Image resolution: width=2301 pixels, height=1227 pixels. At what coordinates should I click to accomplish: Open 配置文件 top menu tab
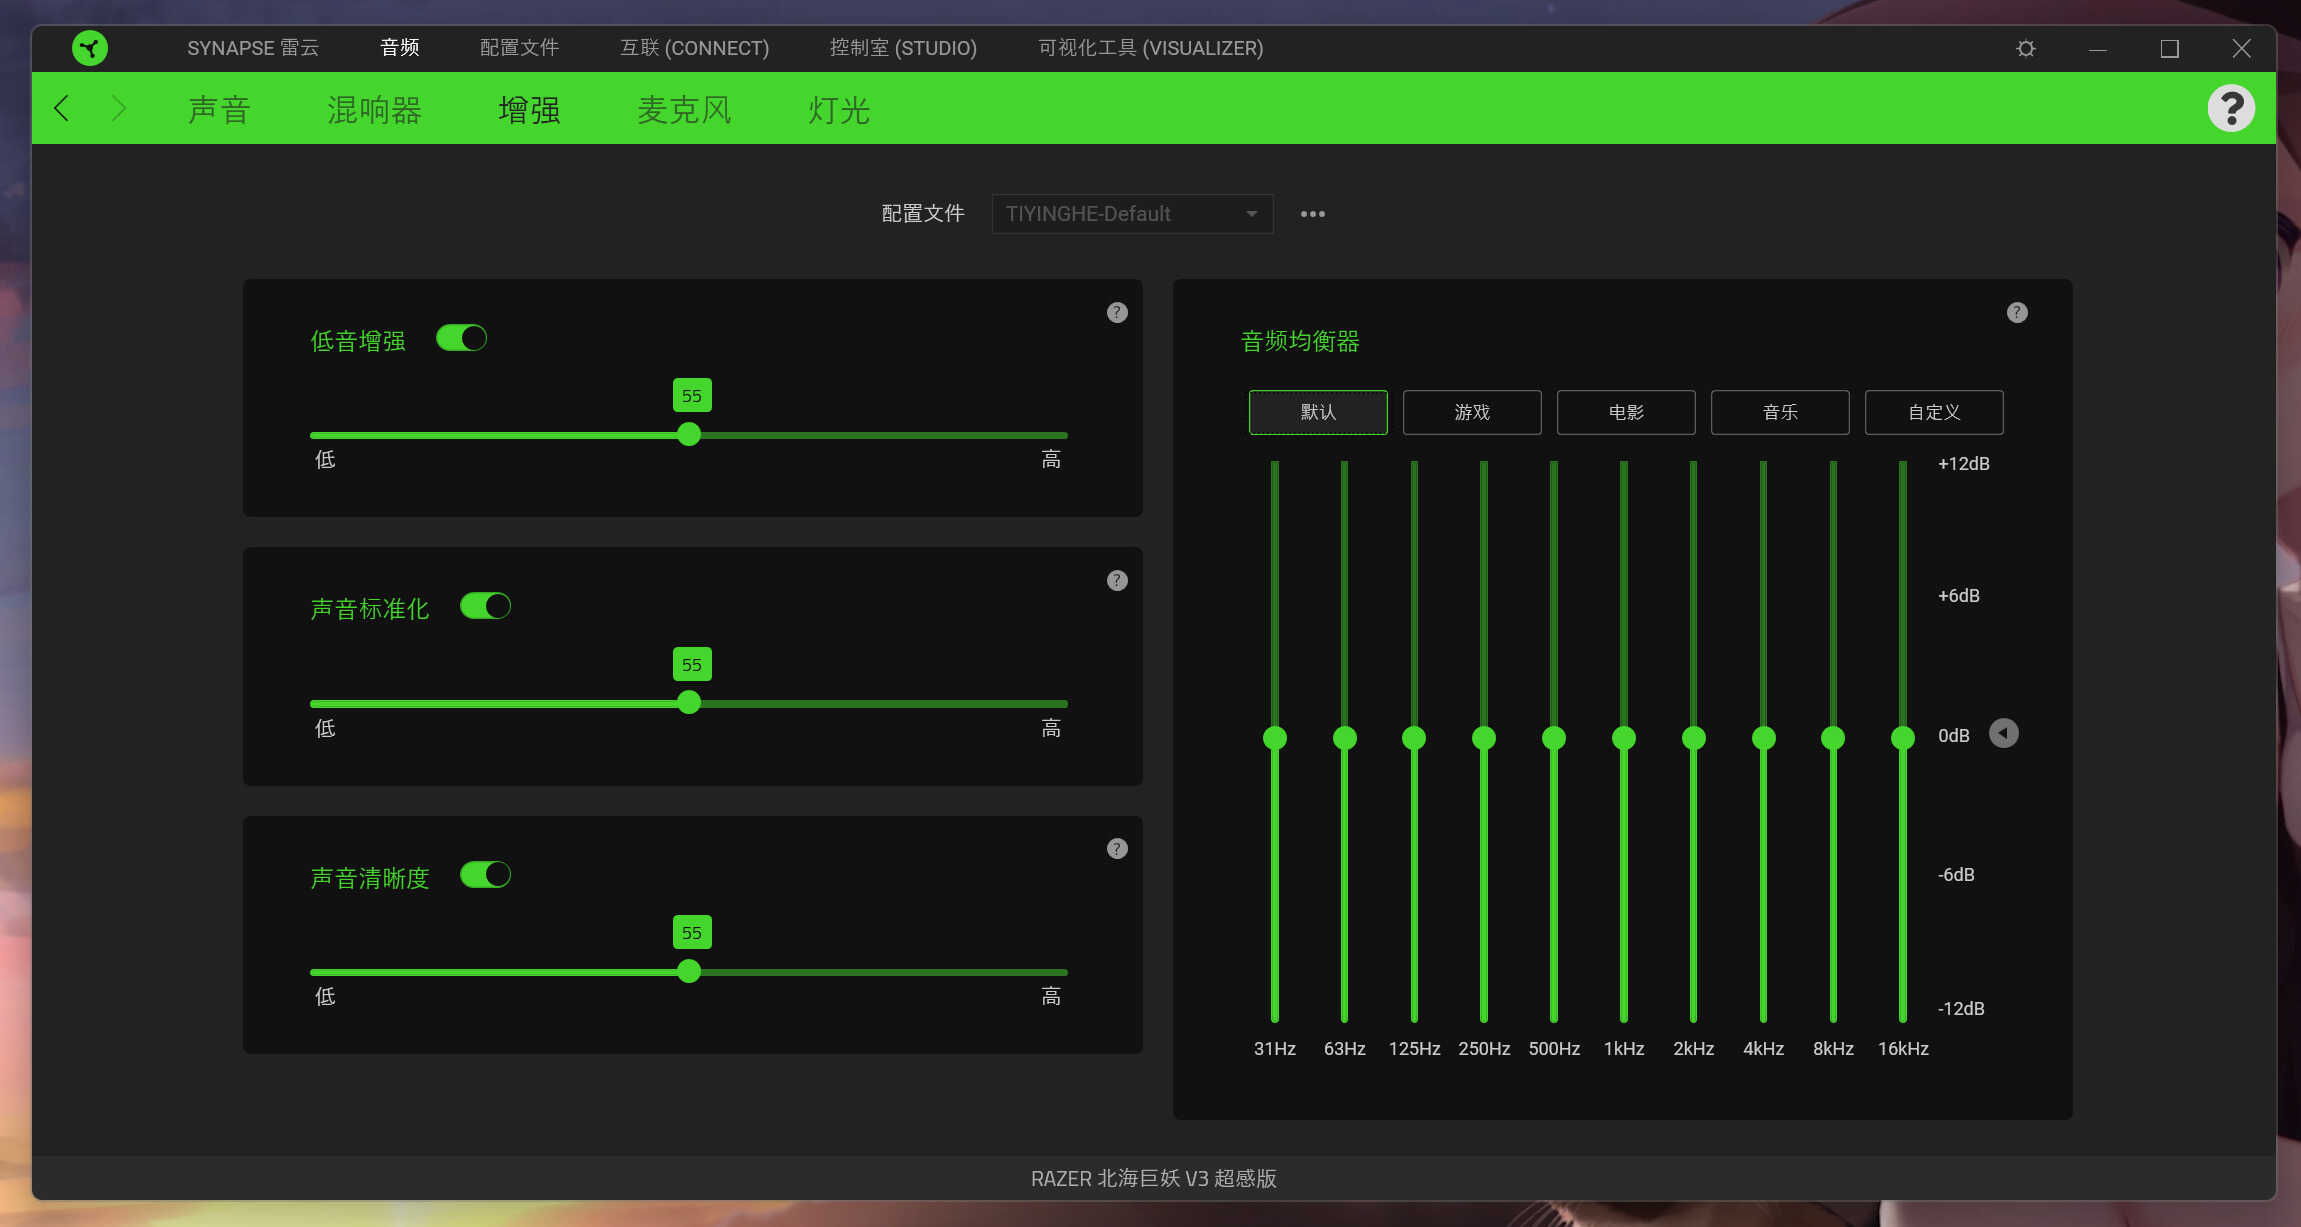tap(519, 48)
